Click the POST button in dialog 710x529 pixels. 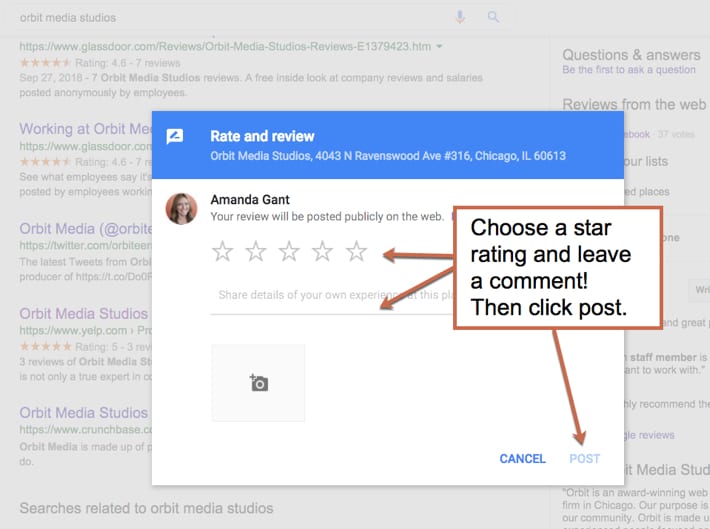click(585, 459)
